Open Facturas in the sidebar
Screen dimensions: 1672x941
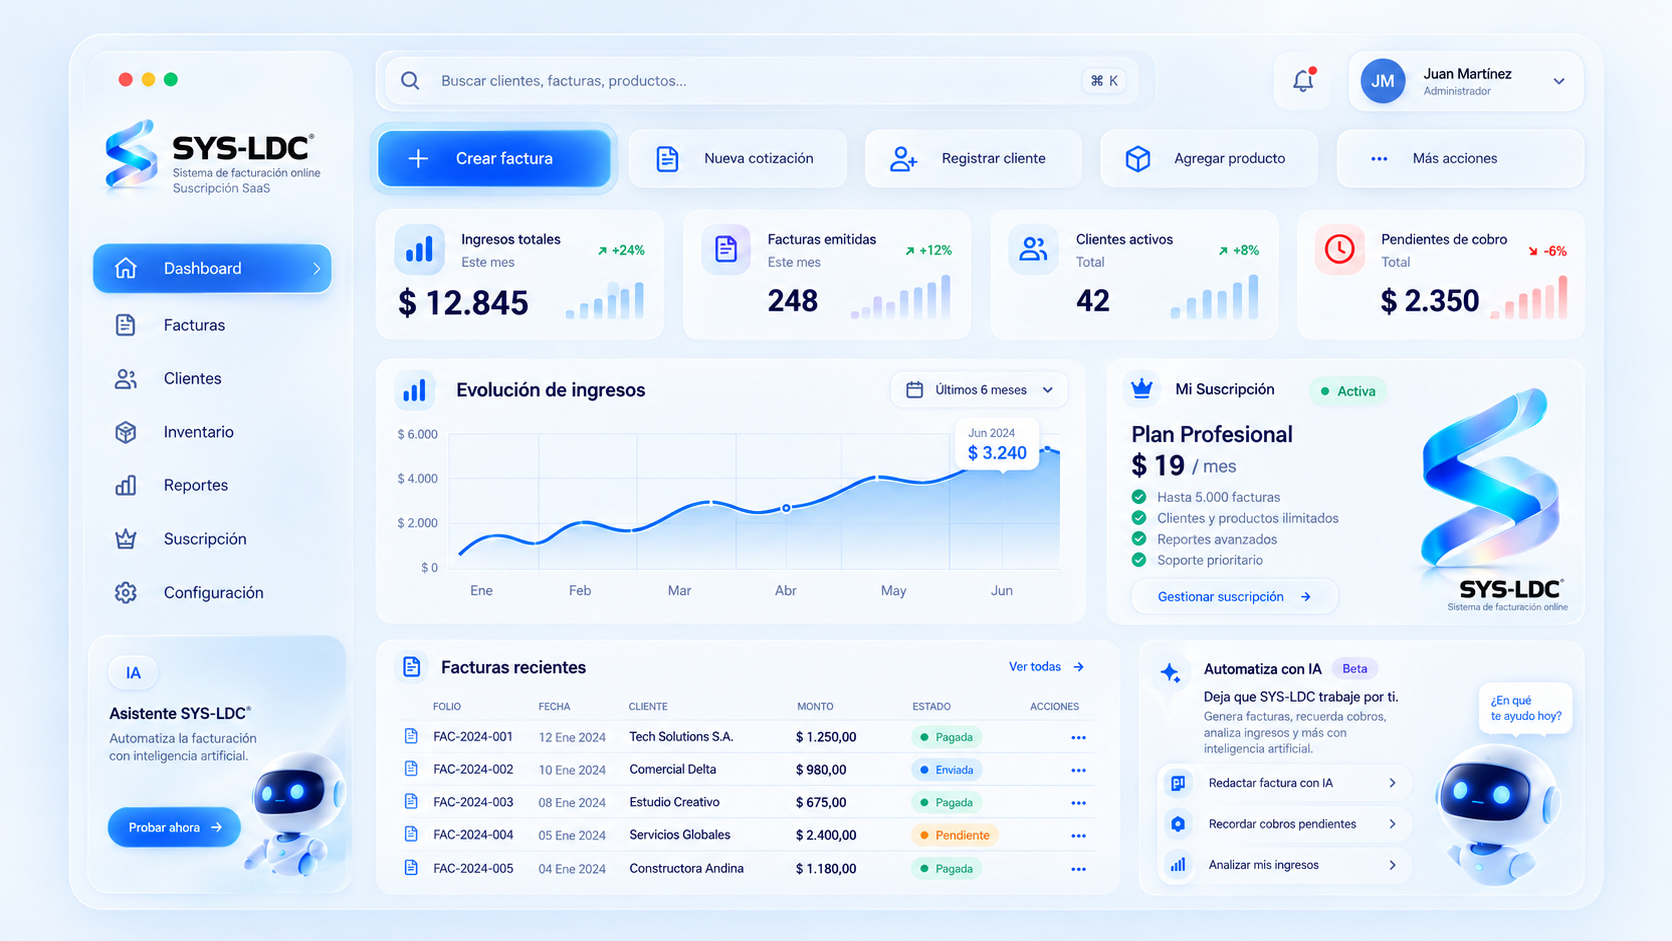pos(212,325)
